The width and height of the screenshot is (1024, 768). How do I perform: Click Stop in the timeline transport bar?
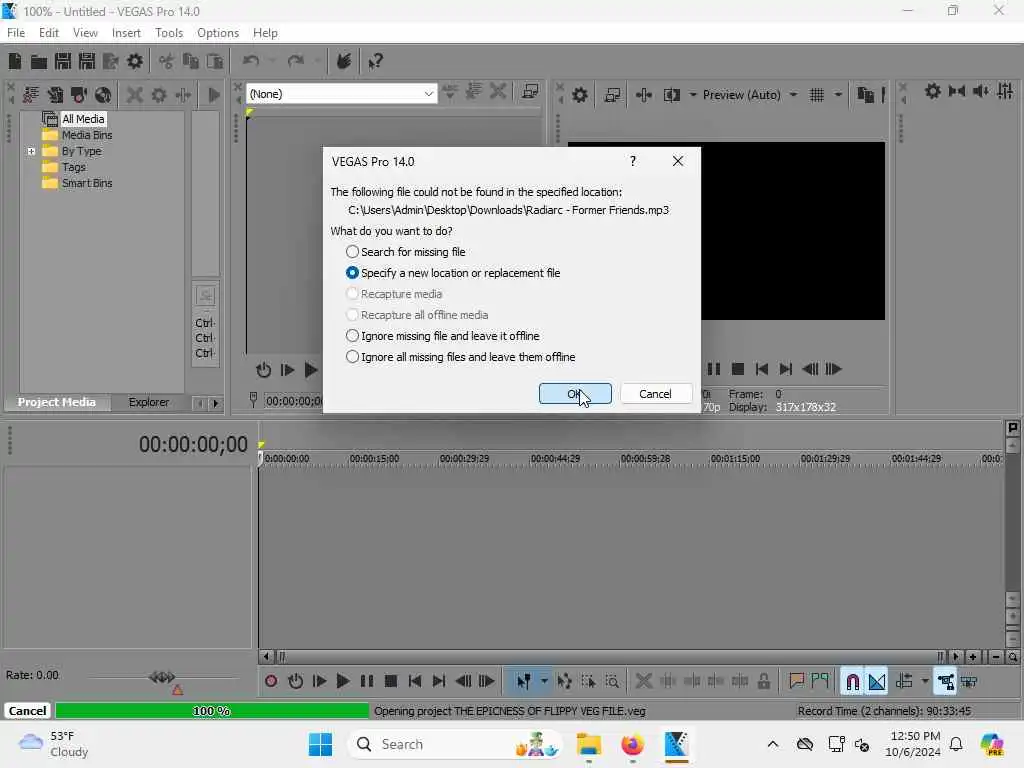coord(391,681)
